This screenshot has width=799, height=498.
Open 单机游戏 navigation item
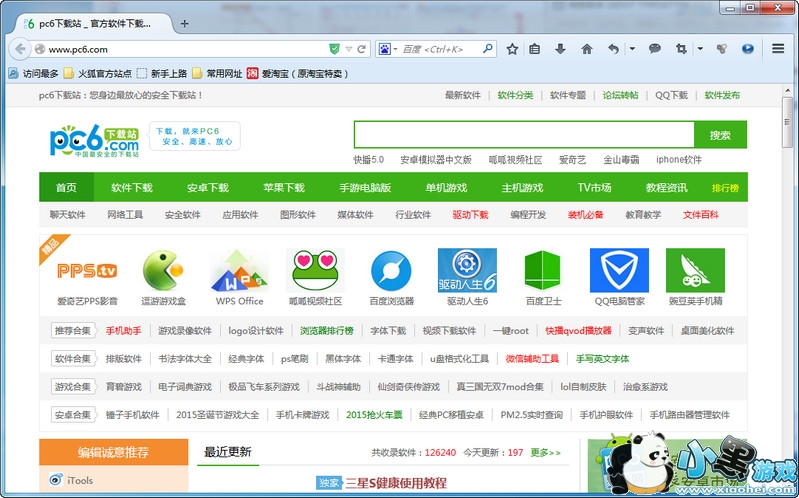(446, 187)
